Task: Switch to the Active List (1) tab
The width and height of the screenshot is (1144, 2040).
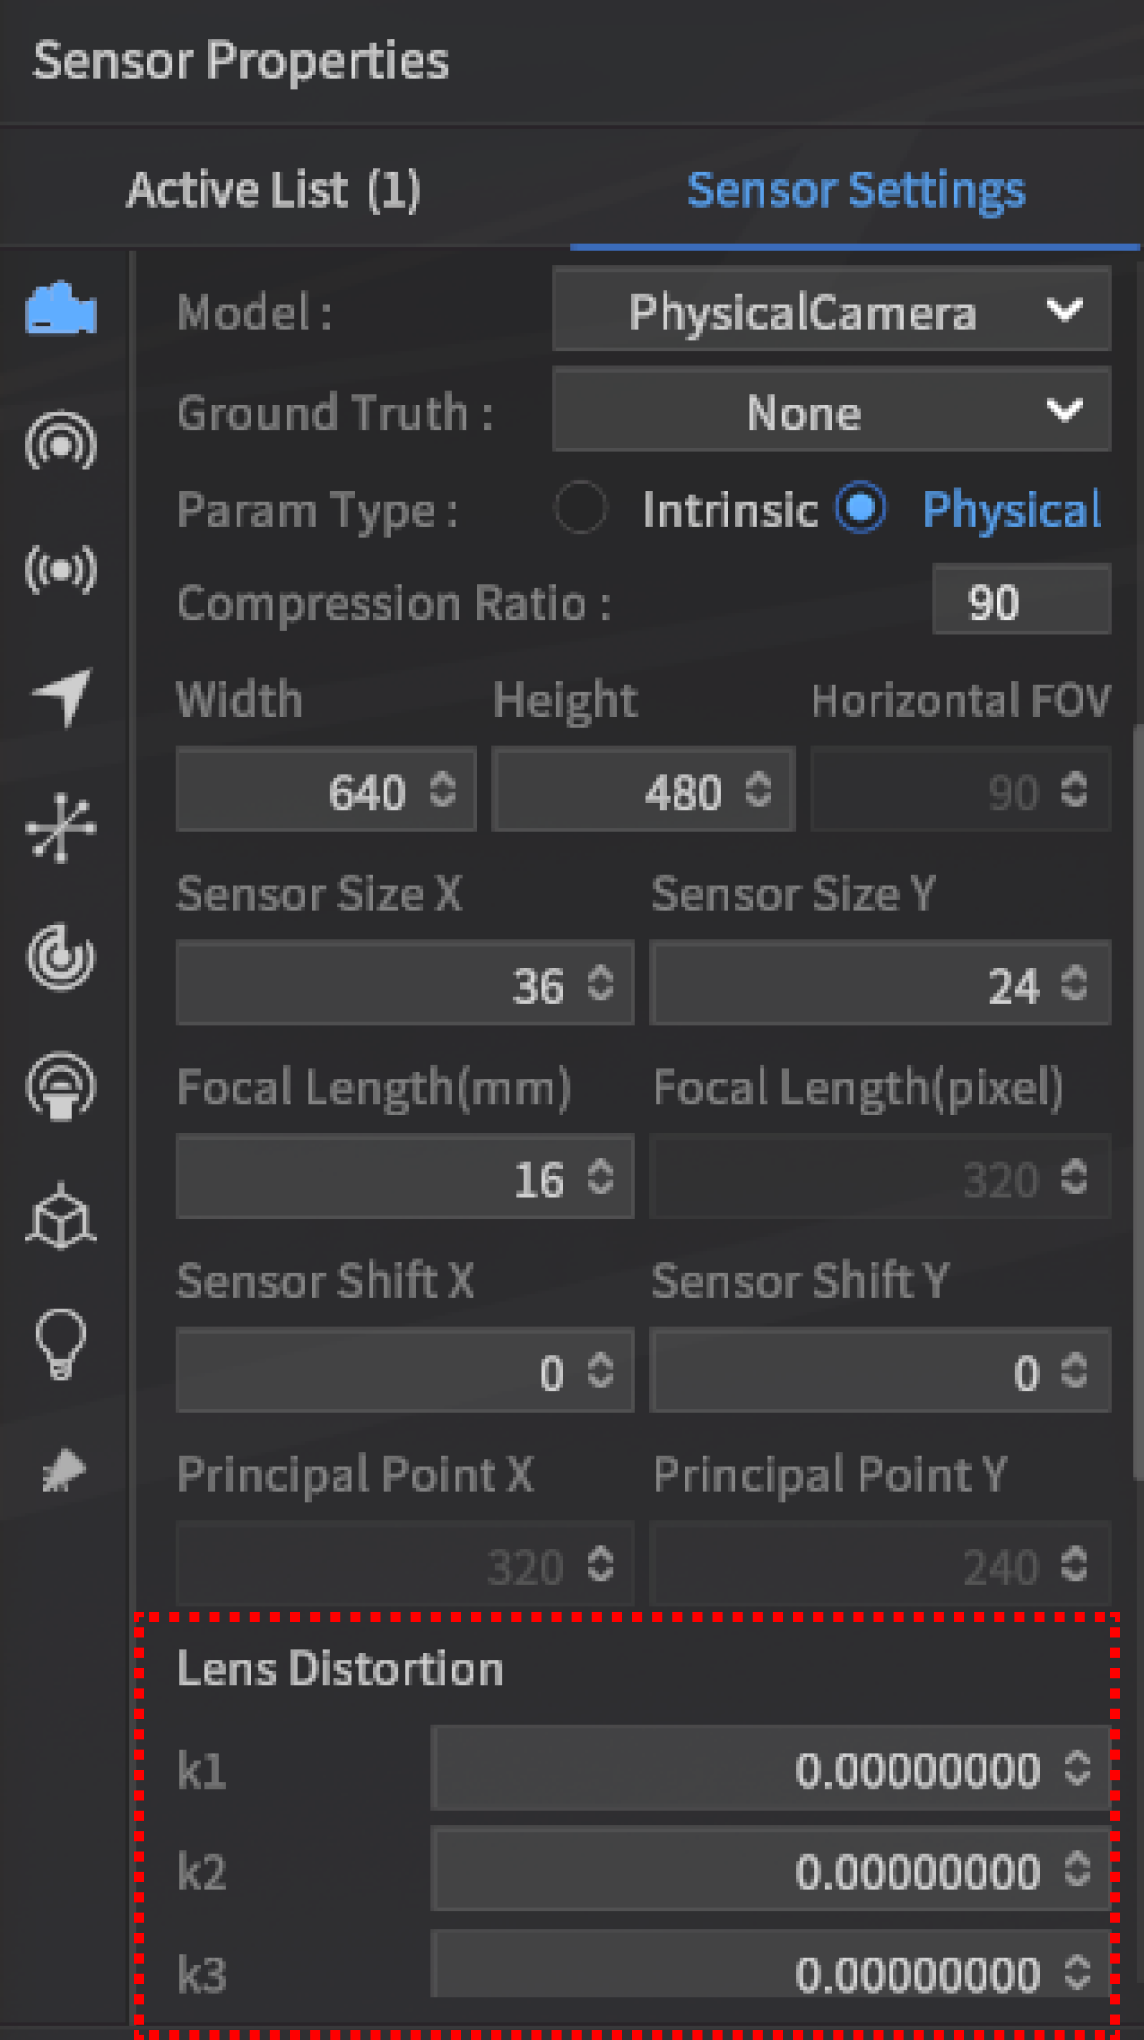Action: coord(274,190)
